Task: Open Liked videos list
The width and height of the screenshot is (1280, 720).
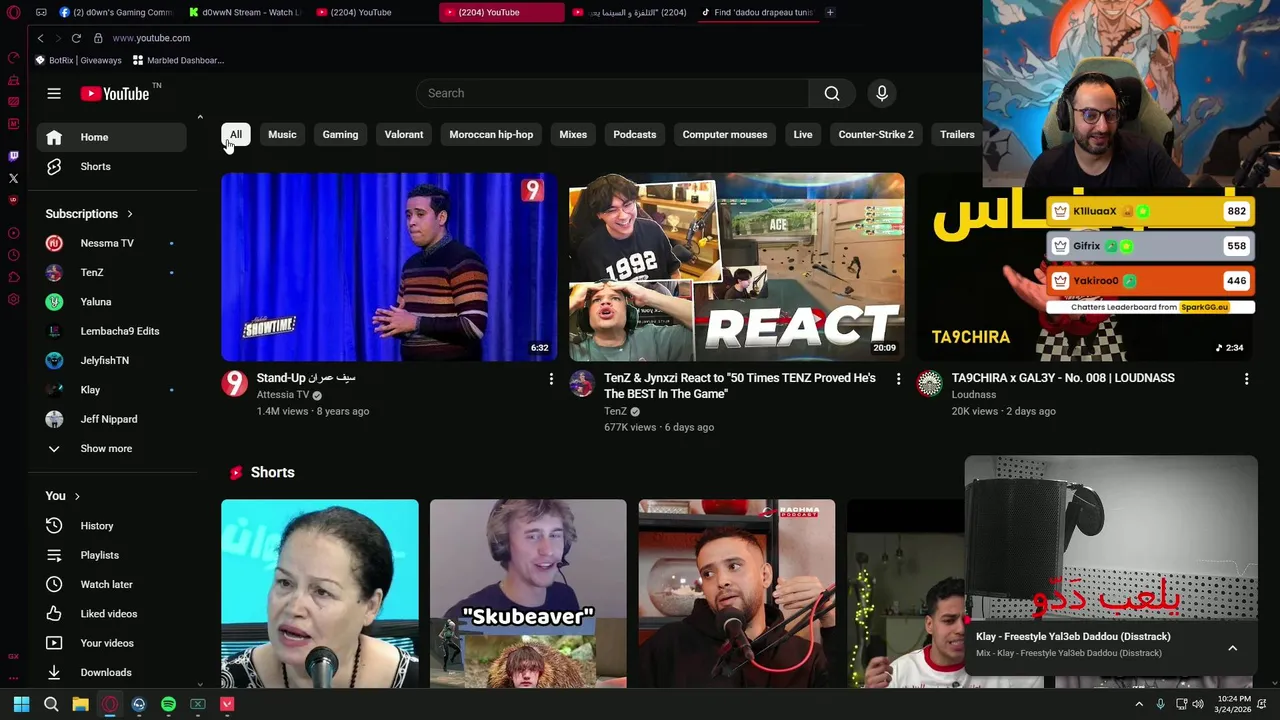Action: click(112, 614)
